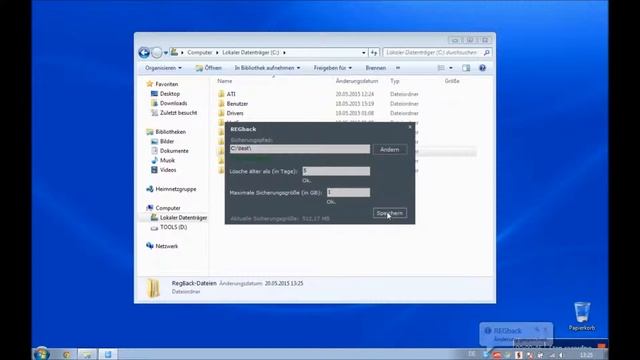Open the Bilder library

[162, 141]
